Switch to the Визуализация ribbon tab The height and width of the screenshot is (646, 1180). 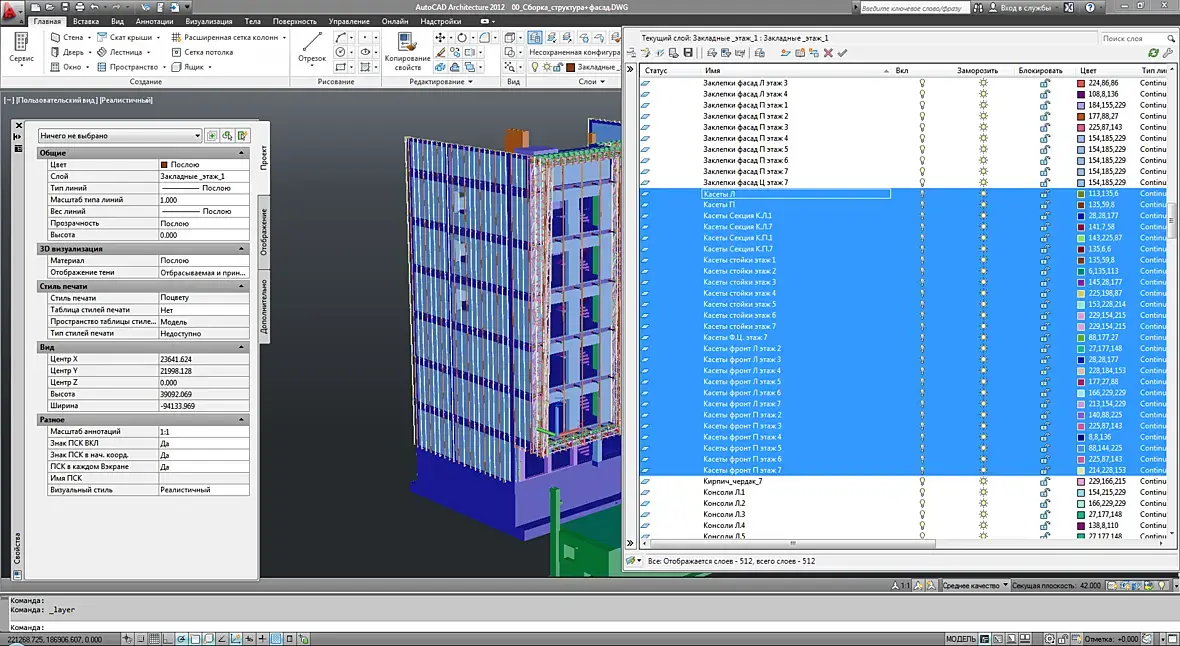tap(208, 21)
